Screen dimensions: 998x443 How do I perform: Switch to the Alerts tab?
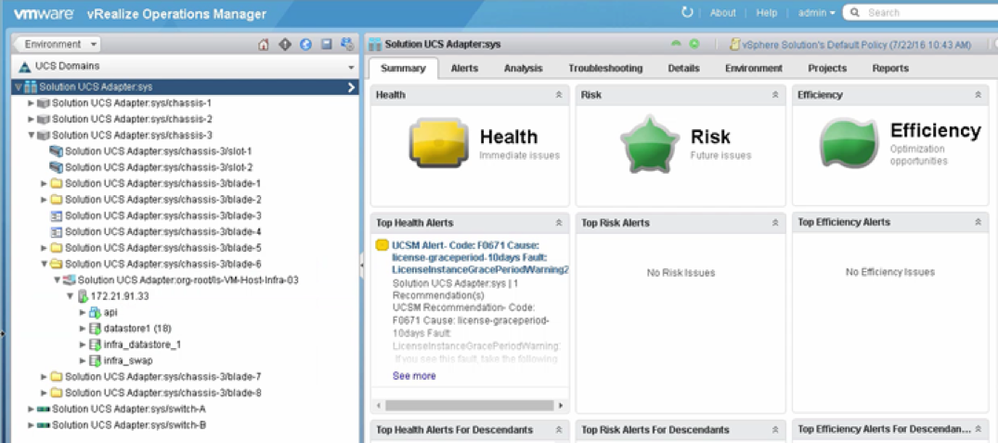coord(465,68)
